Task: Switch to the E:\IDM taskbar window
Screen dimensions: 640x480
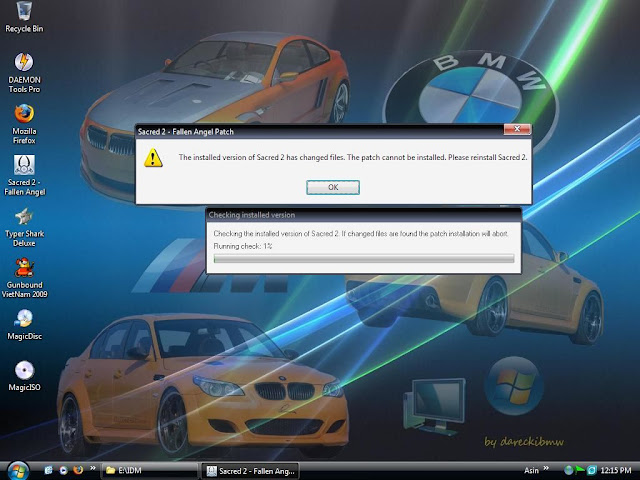Action: (149, 471)
